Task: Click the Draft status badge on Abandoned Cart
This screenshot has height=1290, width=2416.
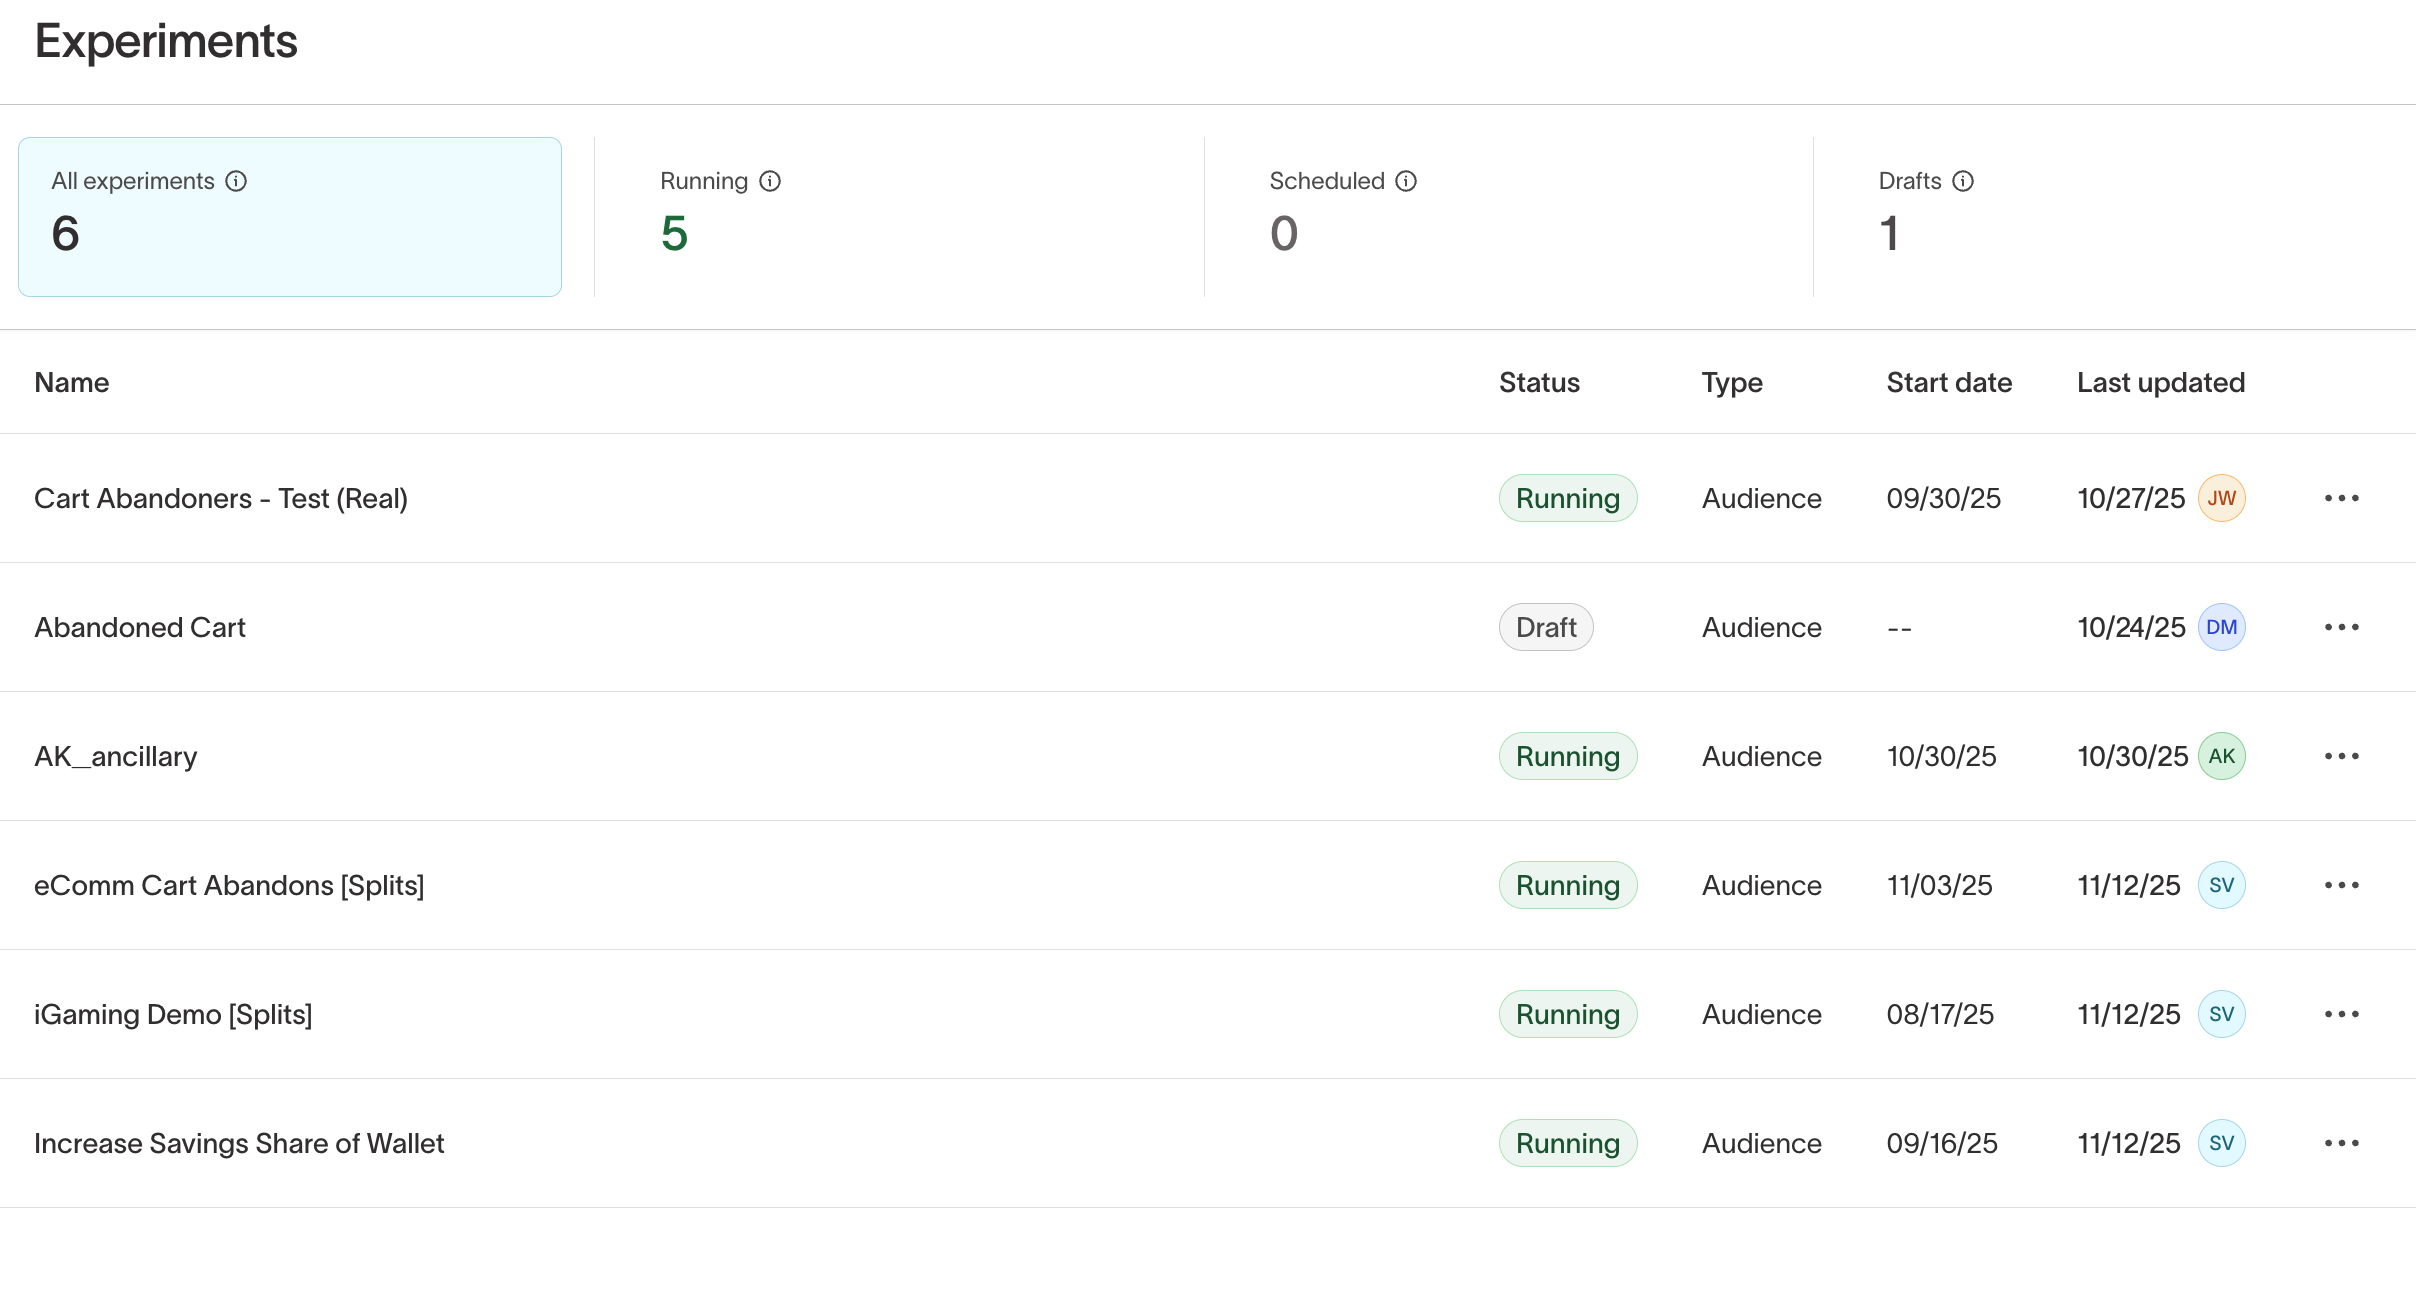Action: (x=1545, y=627)
